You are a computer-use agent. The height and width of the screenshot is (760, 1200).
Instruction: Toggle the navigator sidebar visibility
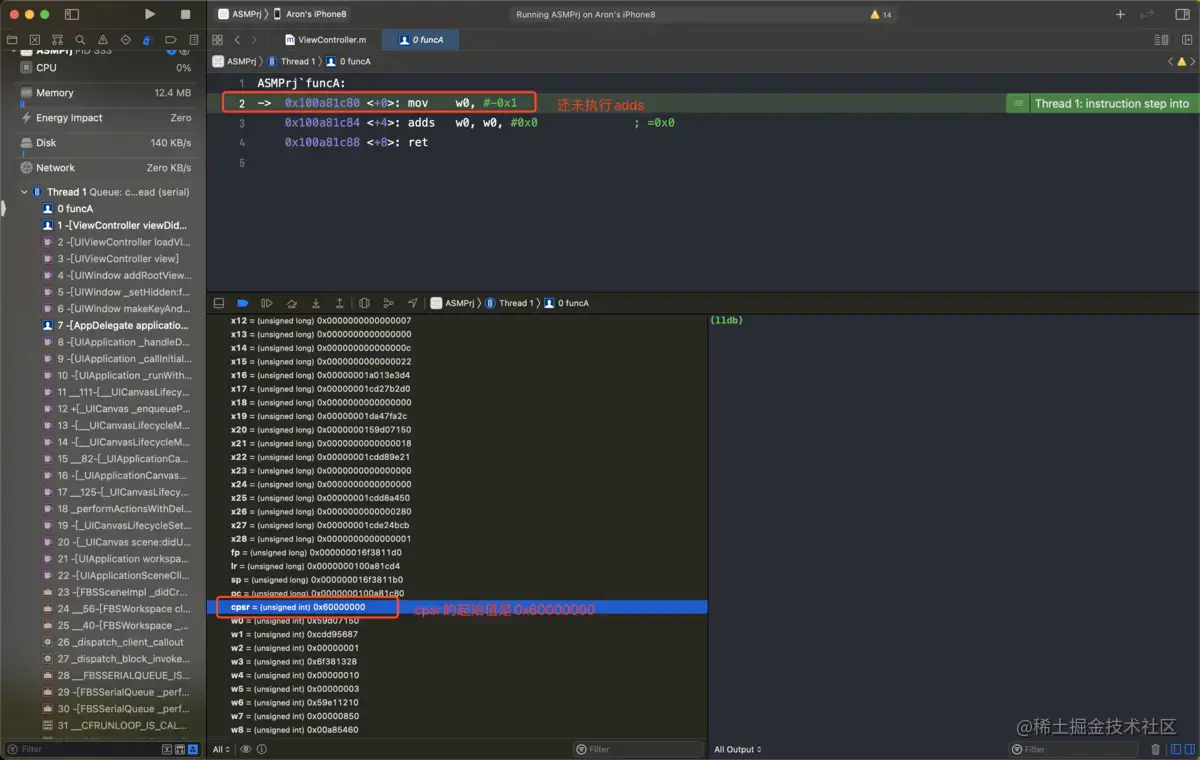(x=72, y=14)
